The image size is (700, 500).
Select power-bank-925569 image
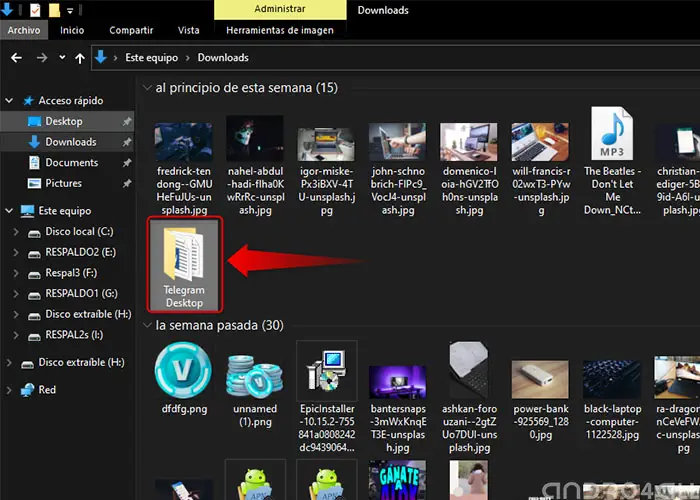(x=541, y=400)
